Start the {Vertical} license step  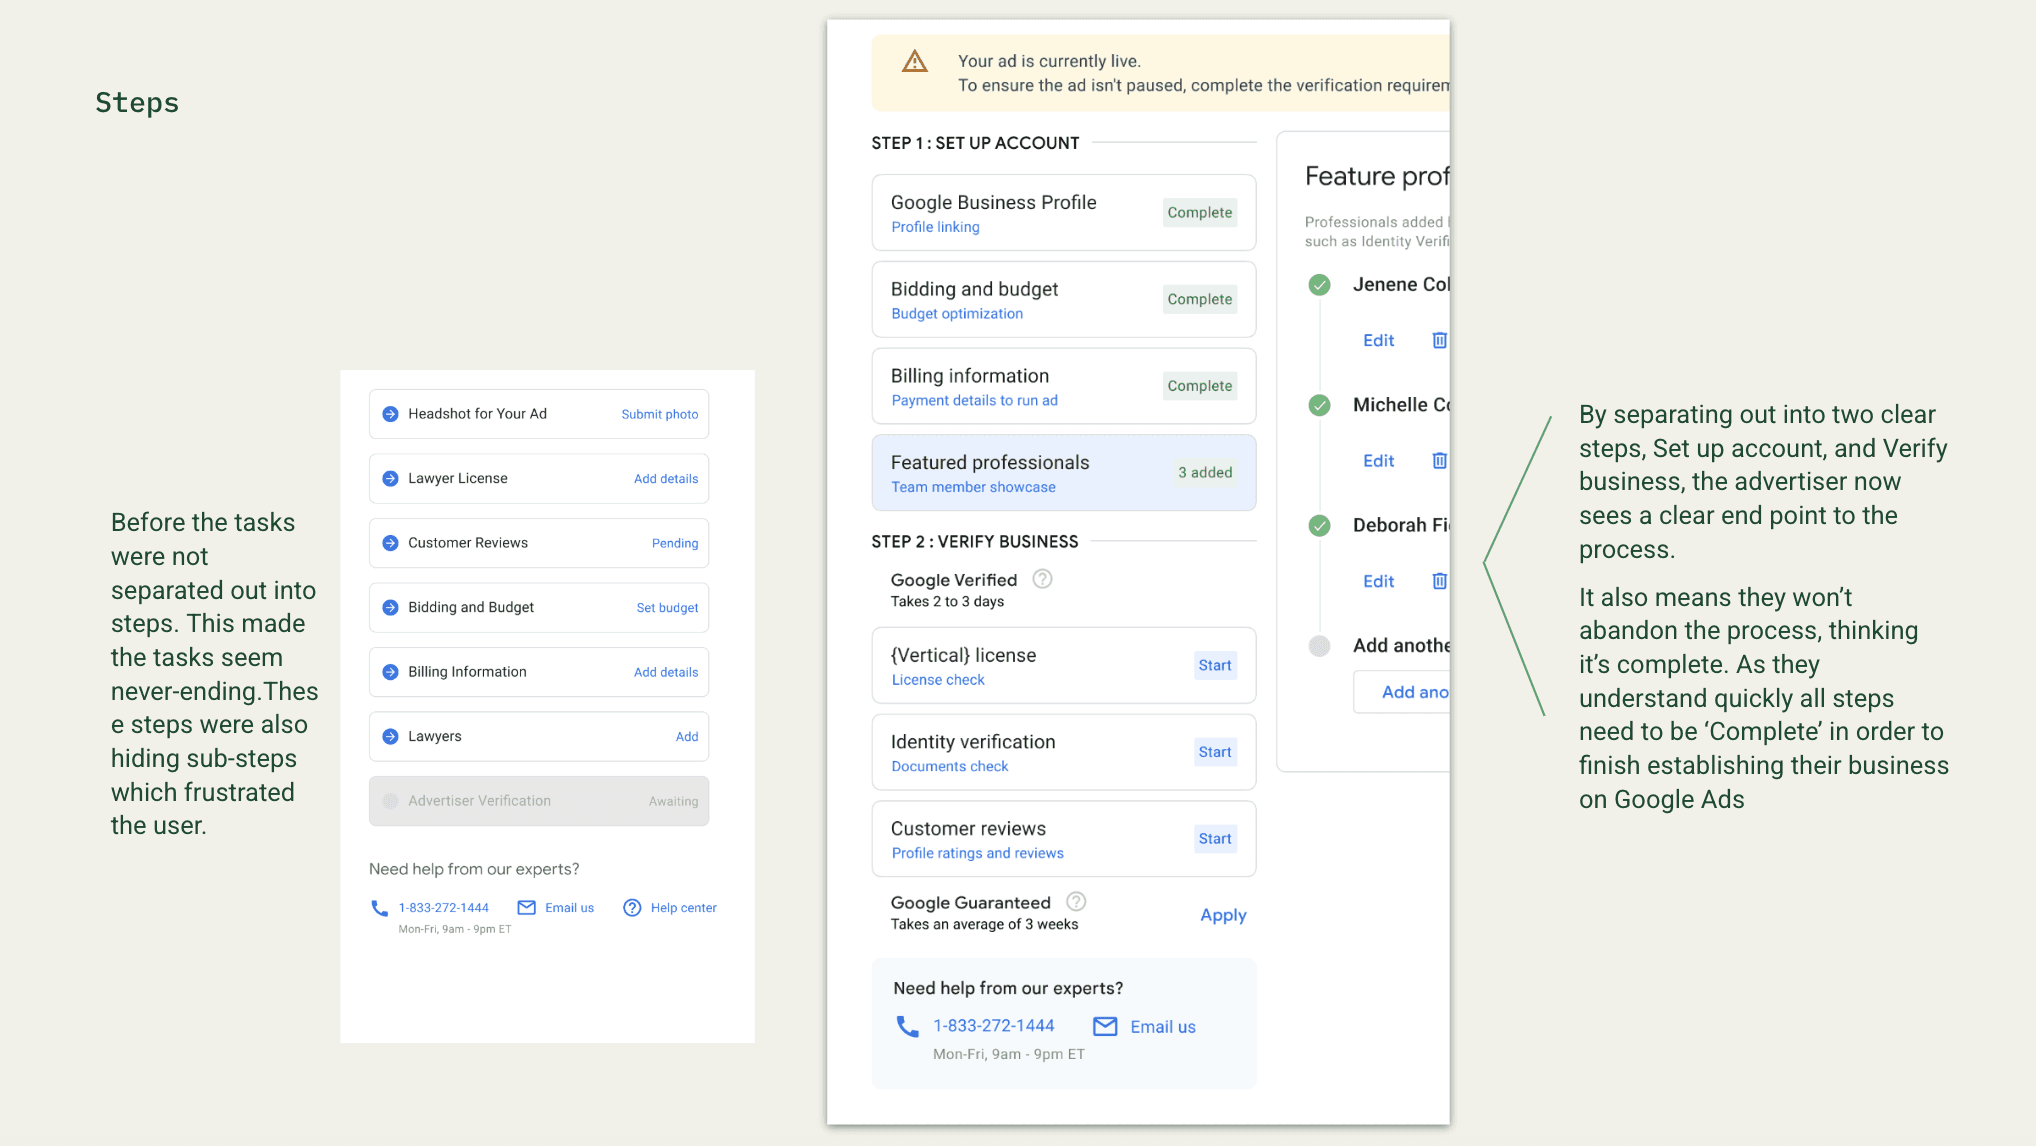pyautogui.click(x=1215, y=665)
